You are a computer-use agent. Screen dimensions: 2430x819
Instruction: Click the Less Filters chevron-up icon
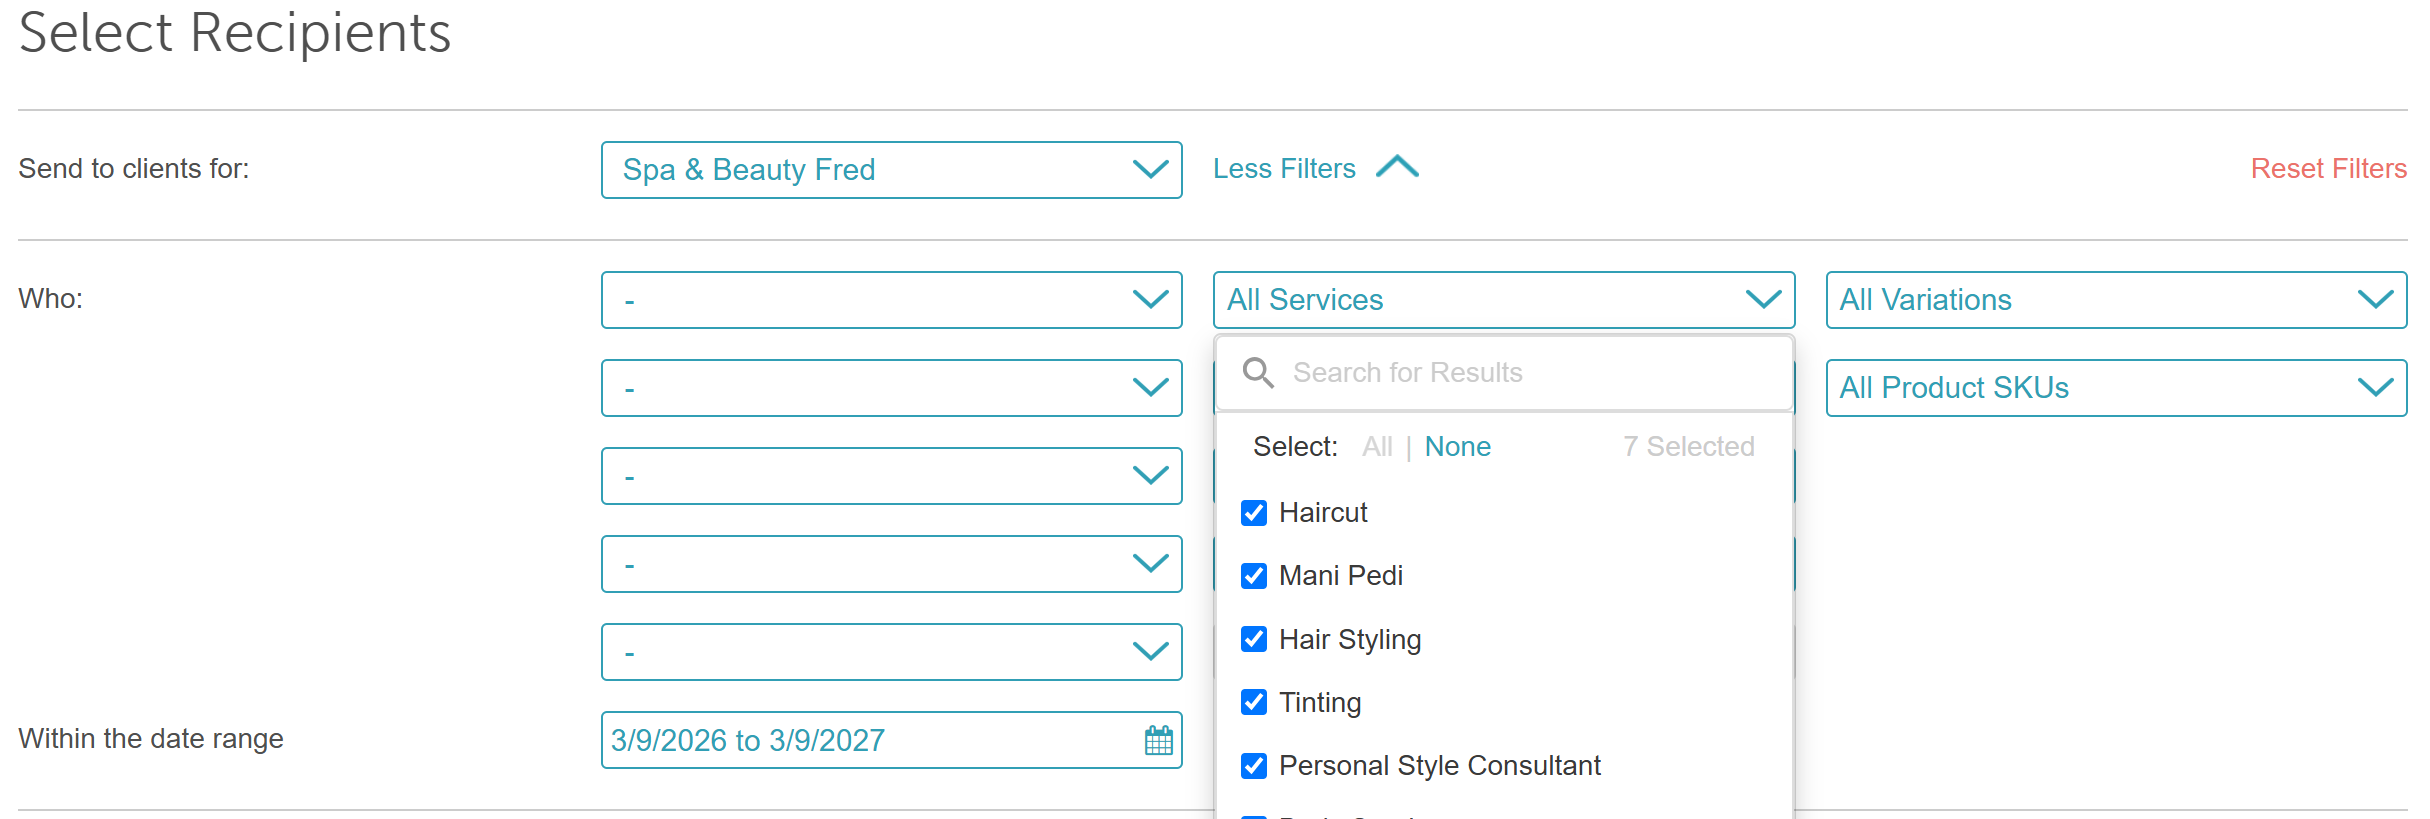pos(1397,167)
